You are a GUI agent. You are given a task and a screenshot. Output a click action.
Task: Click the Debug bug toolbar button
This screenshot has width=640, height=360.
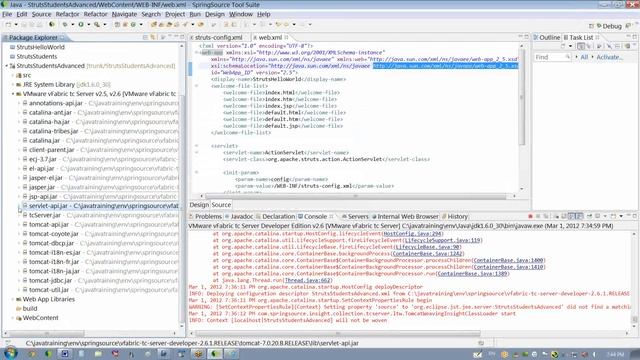pyautogui.click(x=64, y=25)
